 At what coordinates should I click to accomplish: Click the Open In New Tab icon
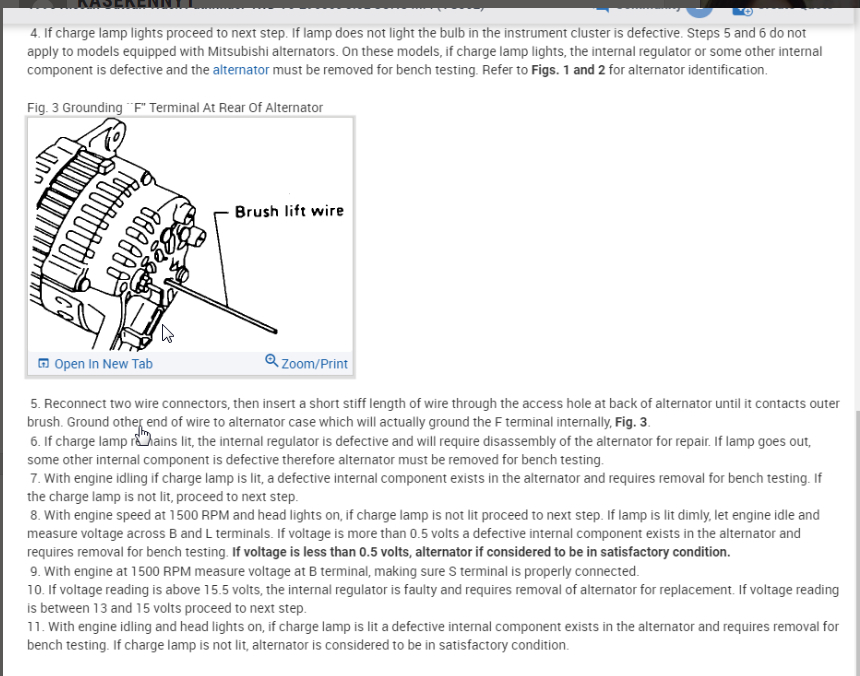click(x=43, y=363)
